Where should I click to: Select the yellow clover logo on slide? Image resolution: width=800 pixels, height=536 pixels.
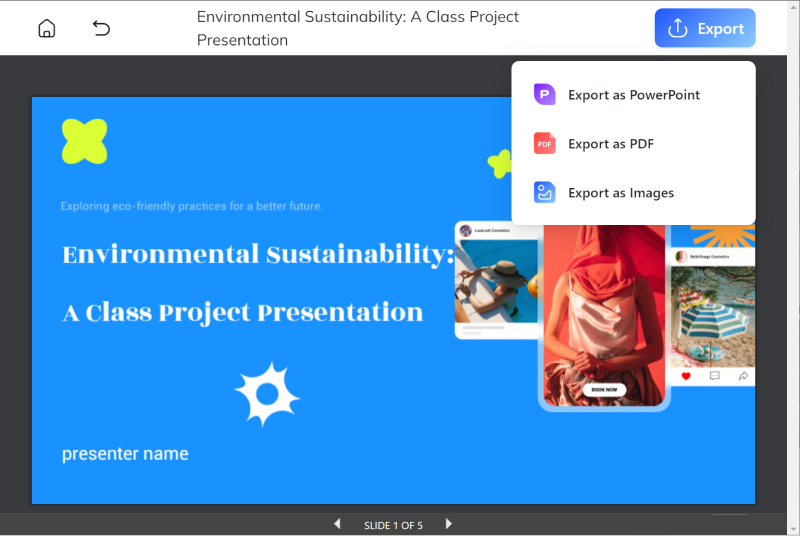click(84, 141)
